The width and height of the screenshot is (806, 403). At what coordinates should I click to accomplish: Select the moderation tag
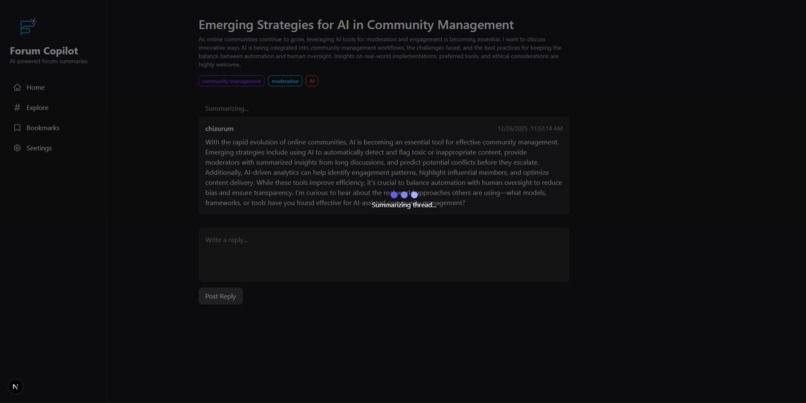285,81
